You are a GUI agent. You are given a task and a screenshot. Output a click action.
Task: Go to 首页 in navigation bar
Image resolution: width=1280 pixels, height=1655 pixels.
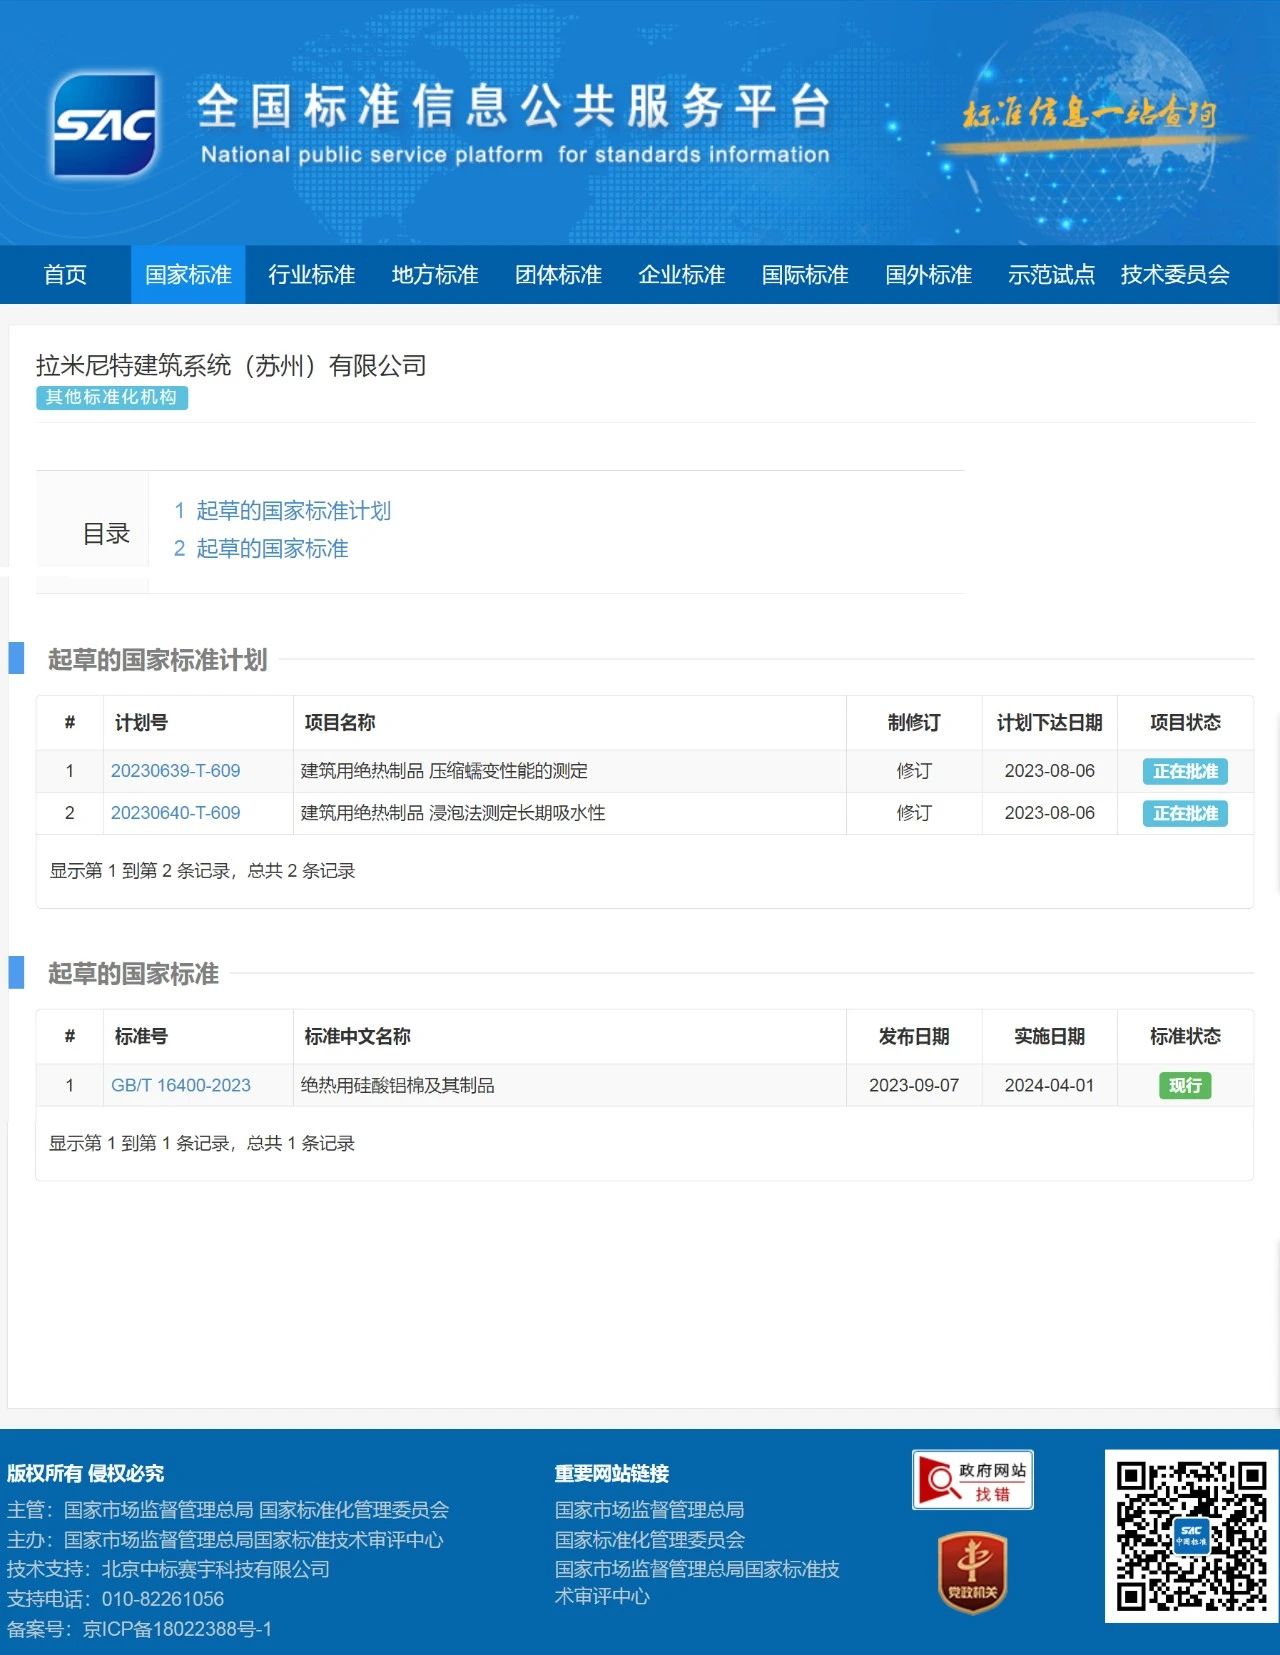click(65, 275)
